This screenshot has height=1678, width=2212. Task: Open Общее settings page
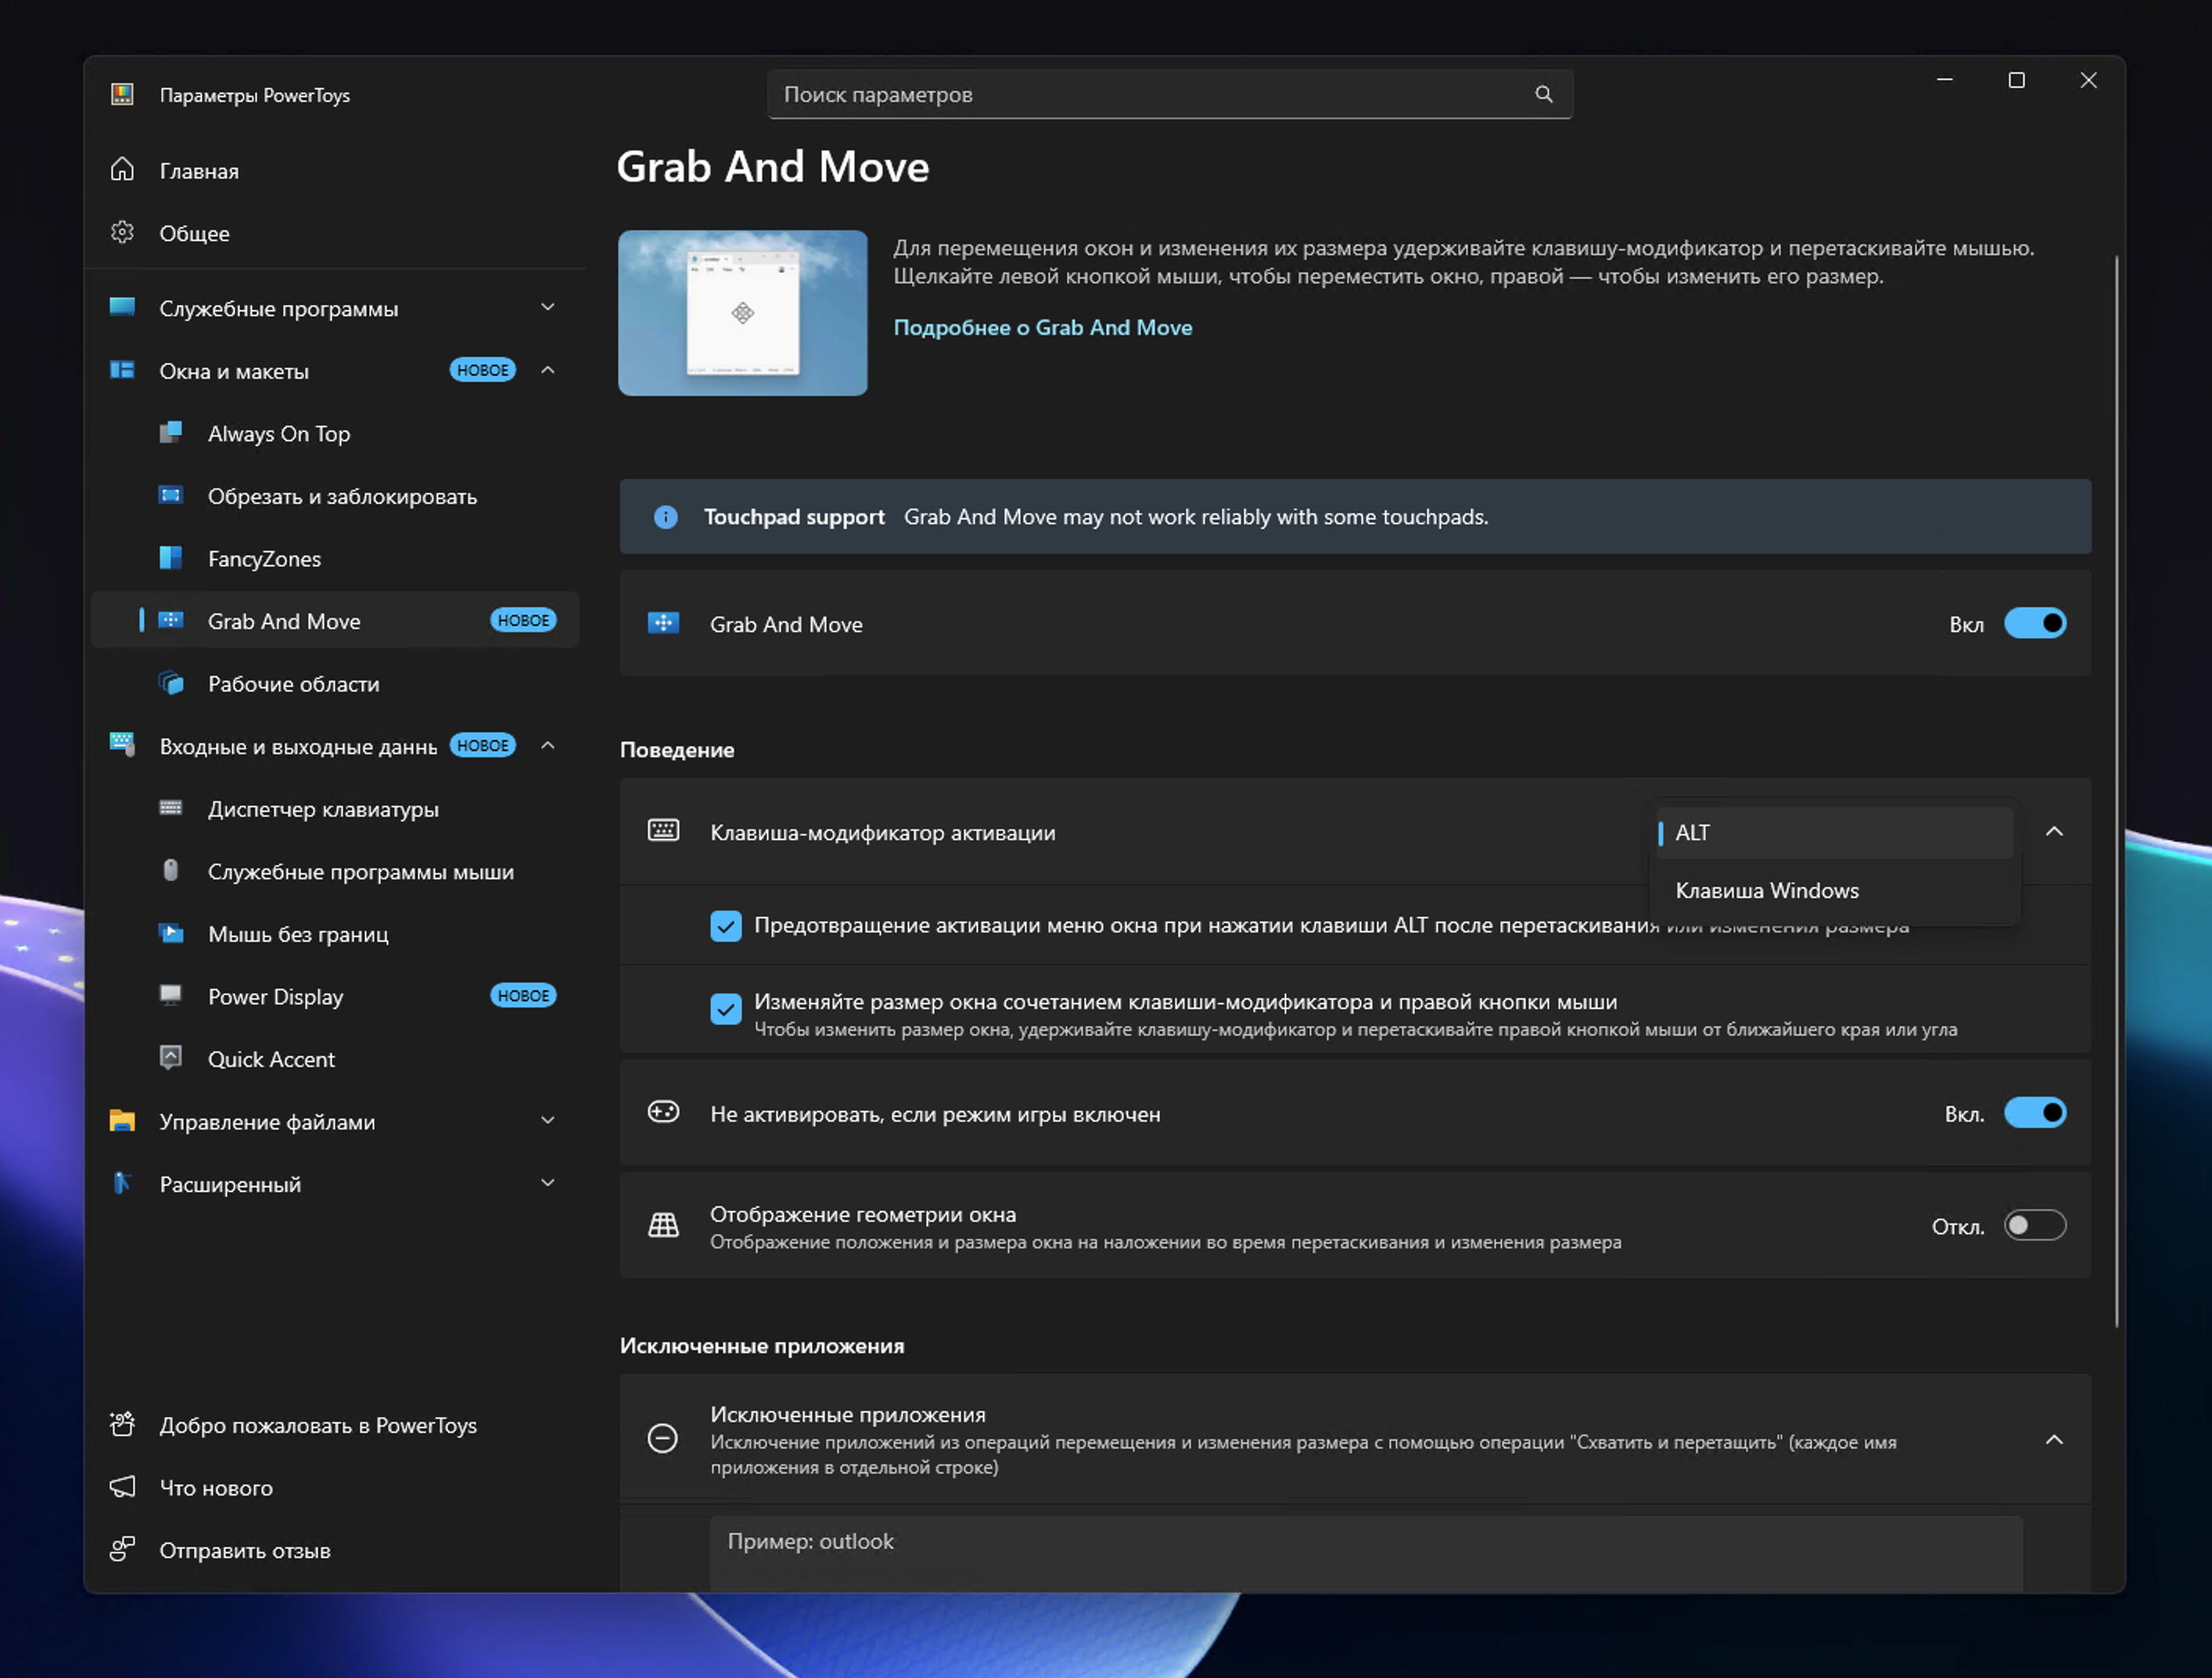click(194, 233)
